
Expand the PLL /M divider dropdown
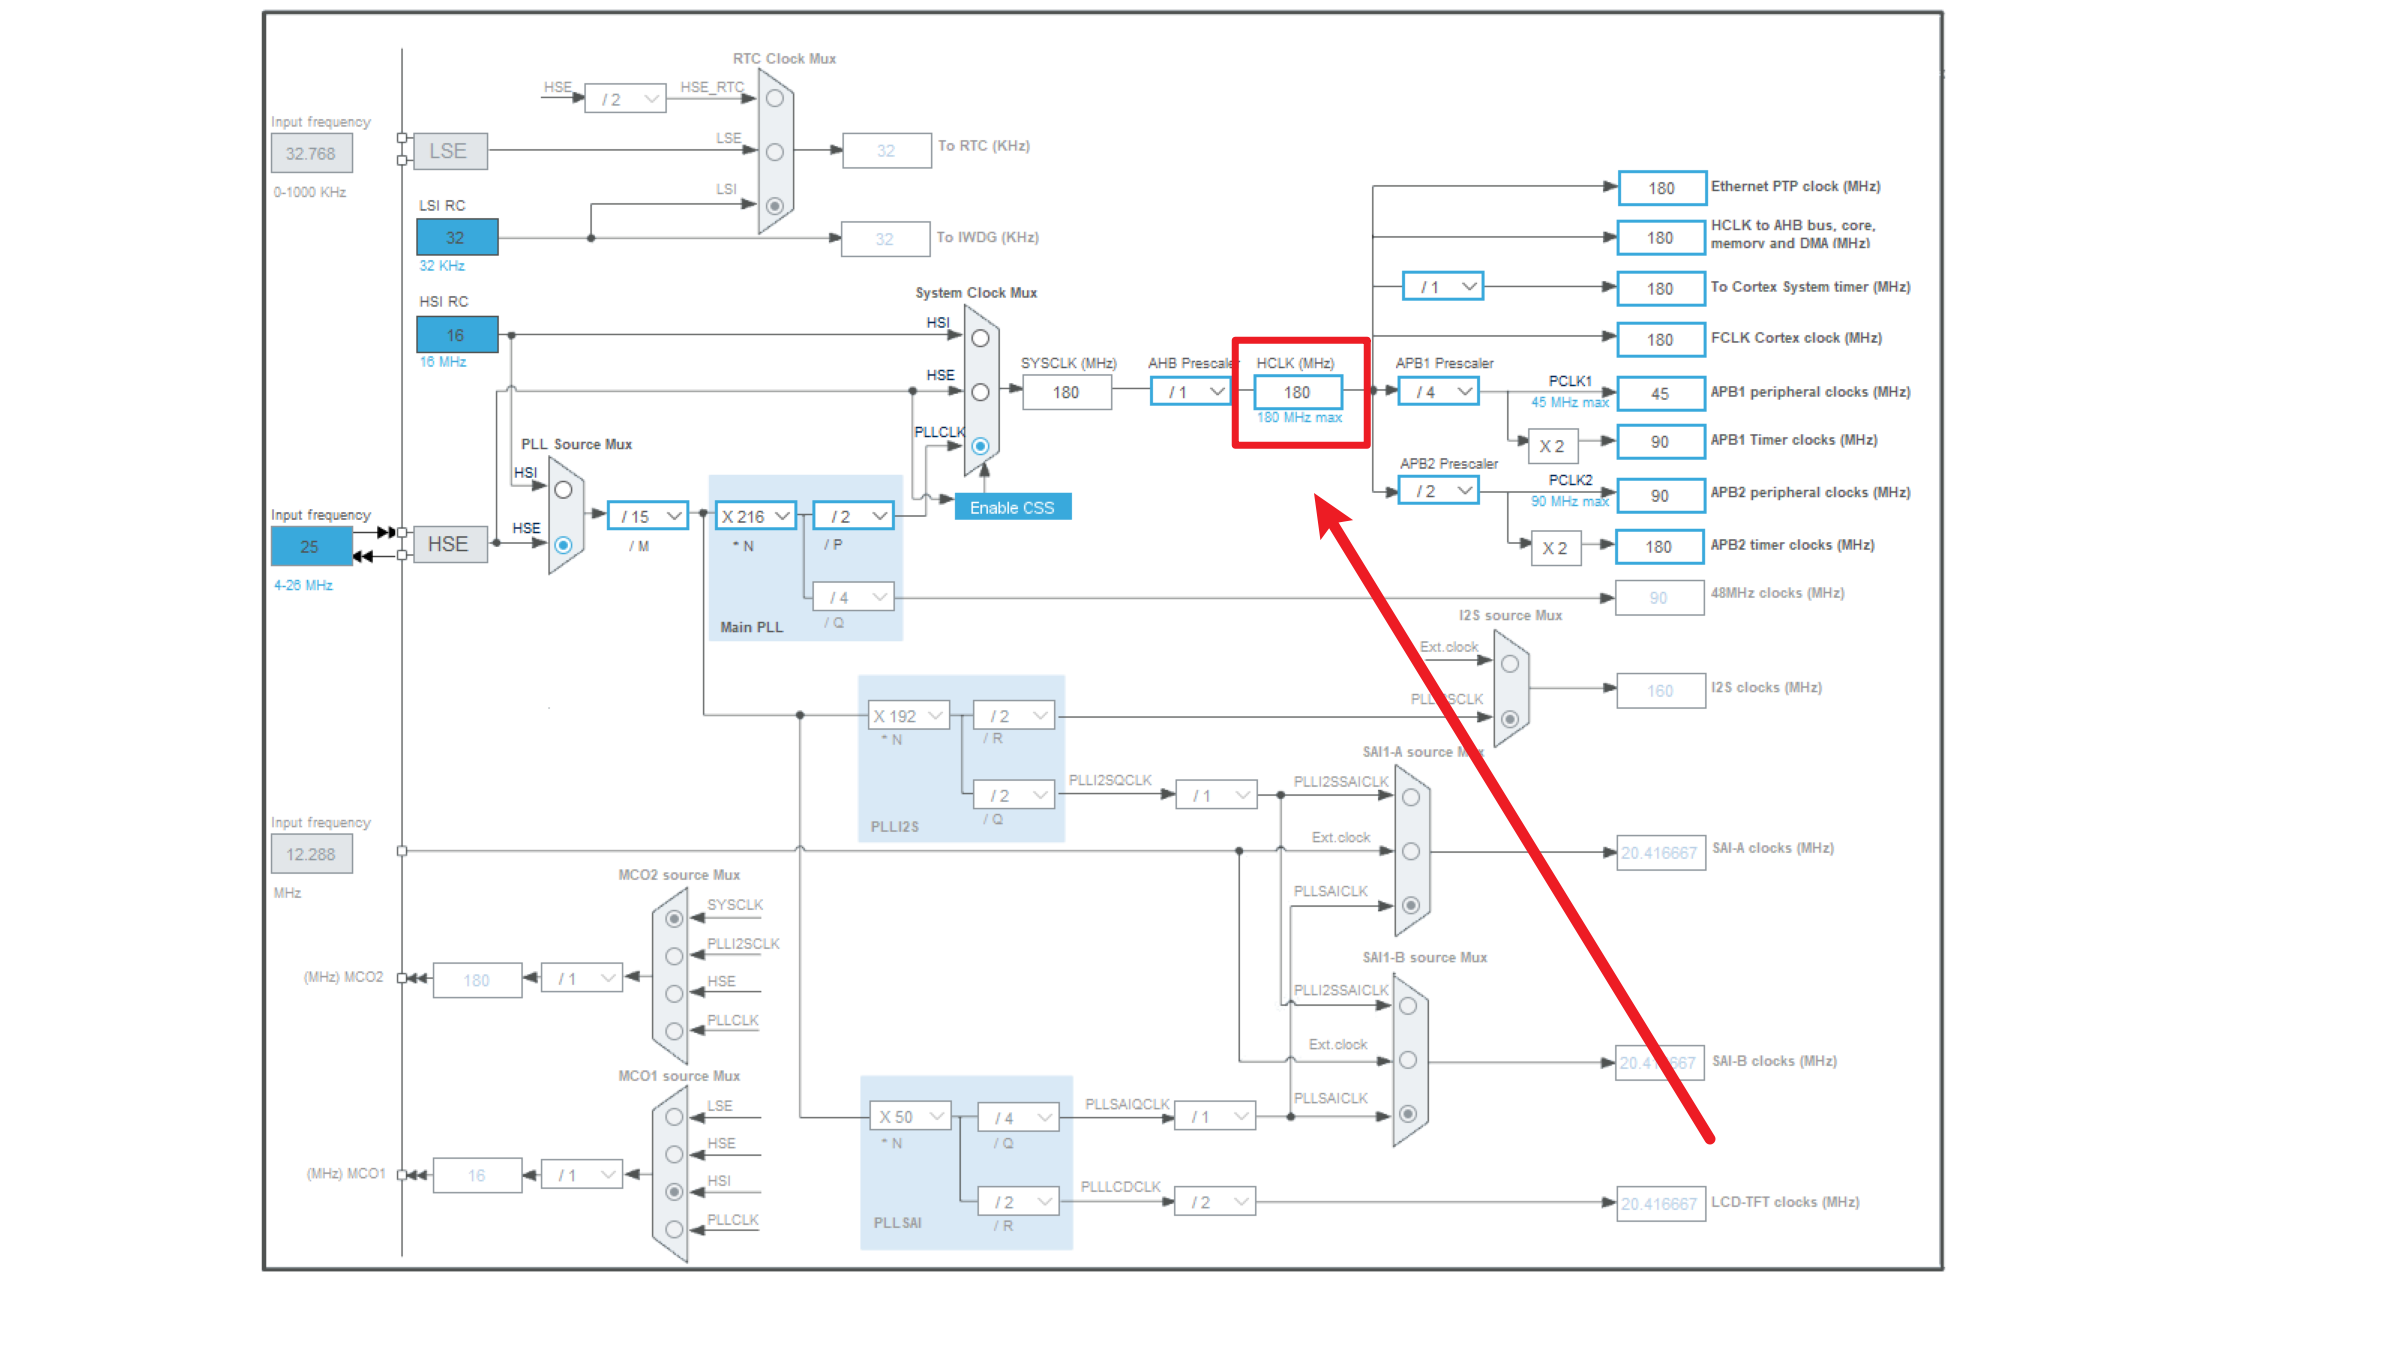pyautogui.click(x=647, y=516)
